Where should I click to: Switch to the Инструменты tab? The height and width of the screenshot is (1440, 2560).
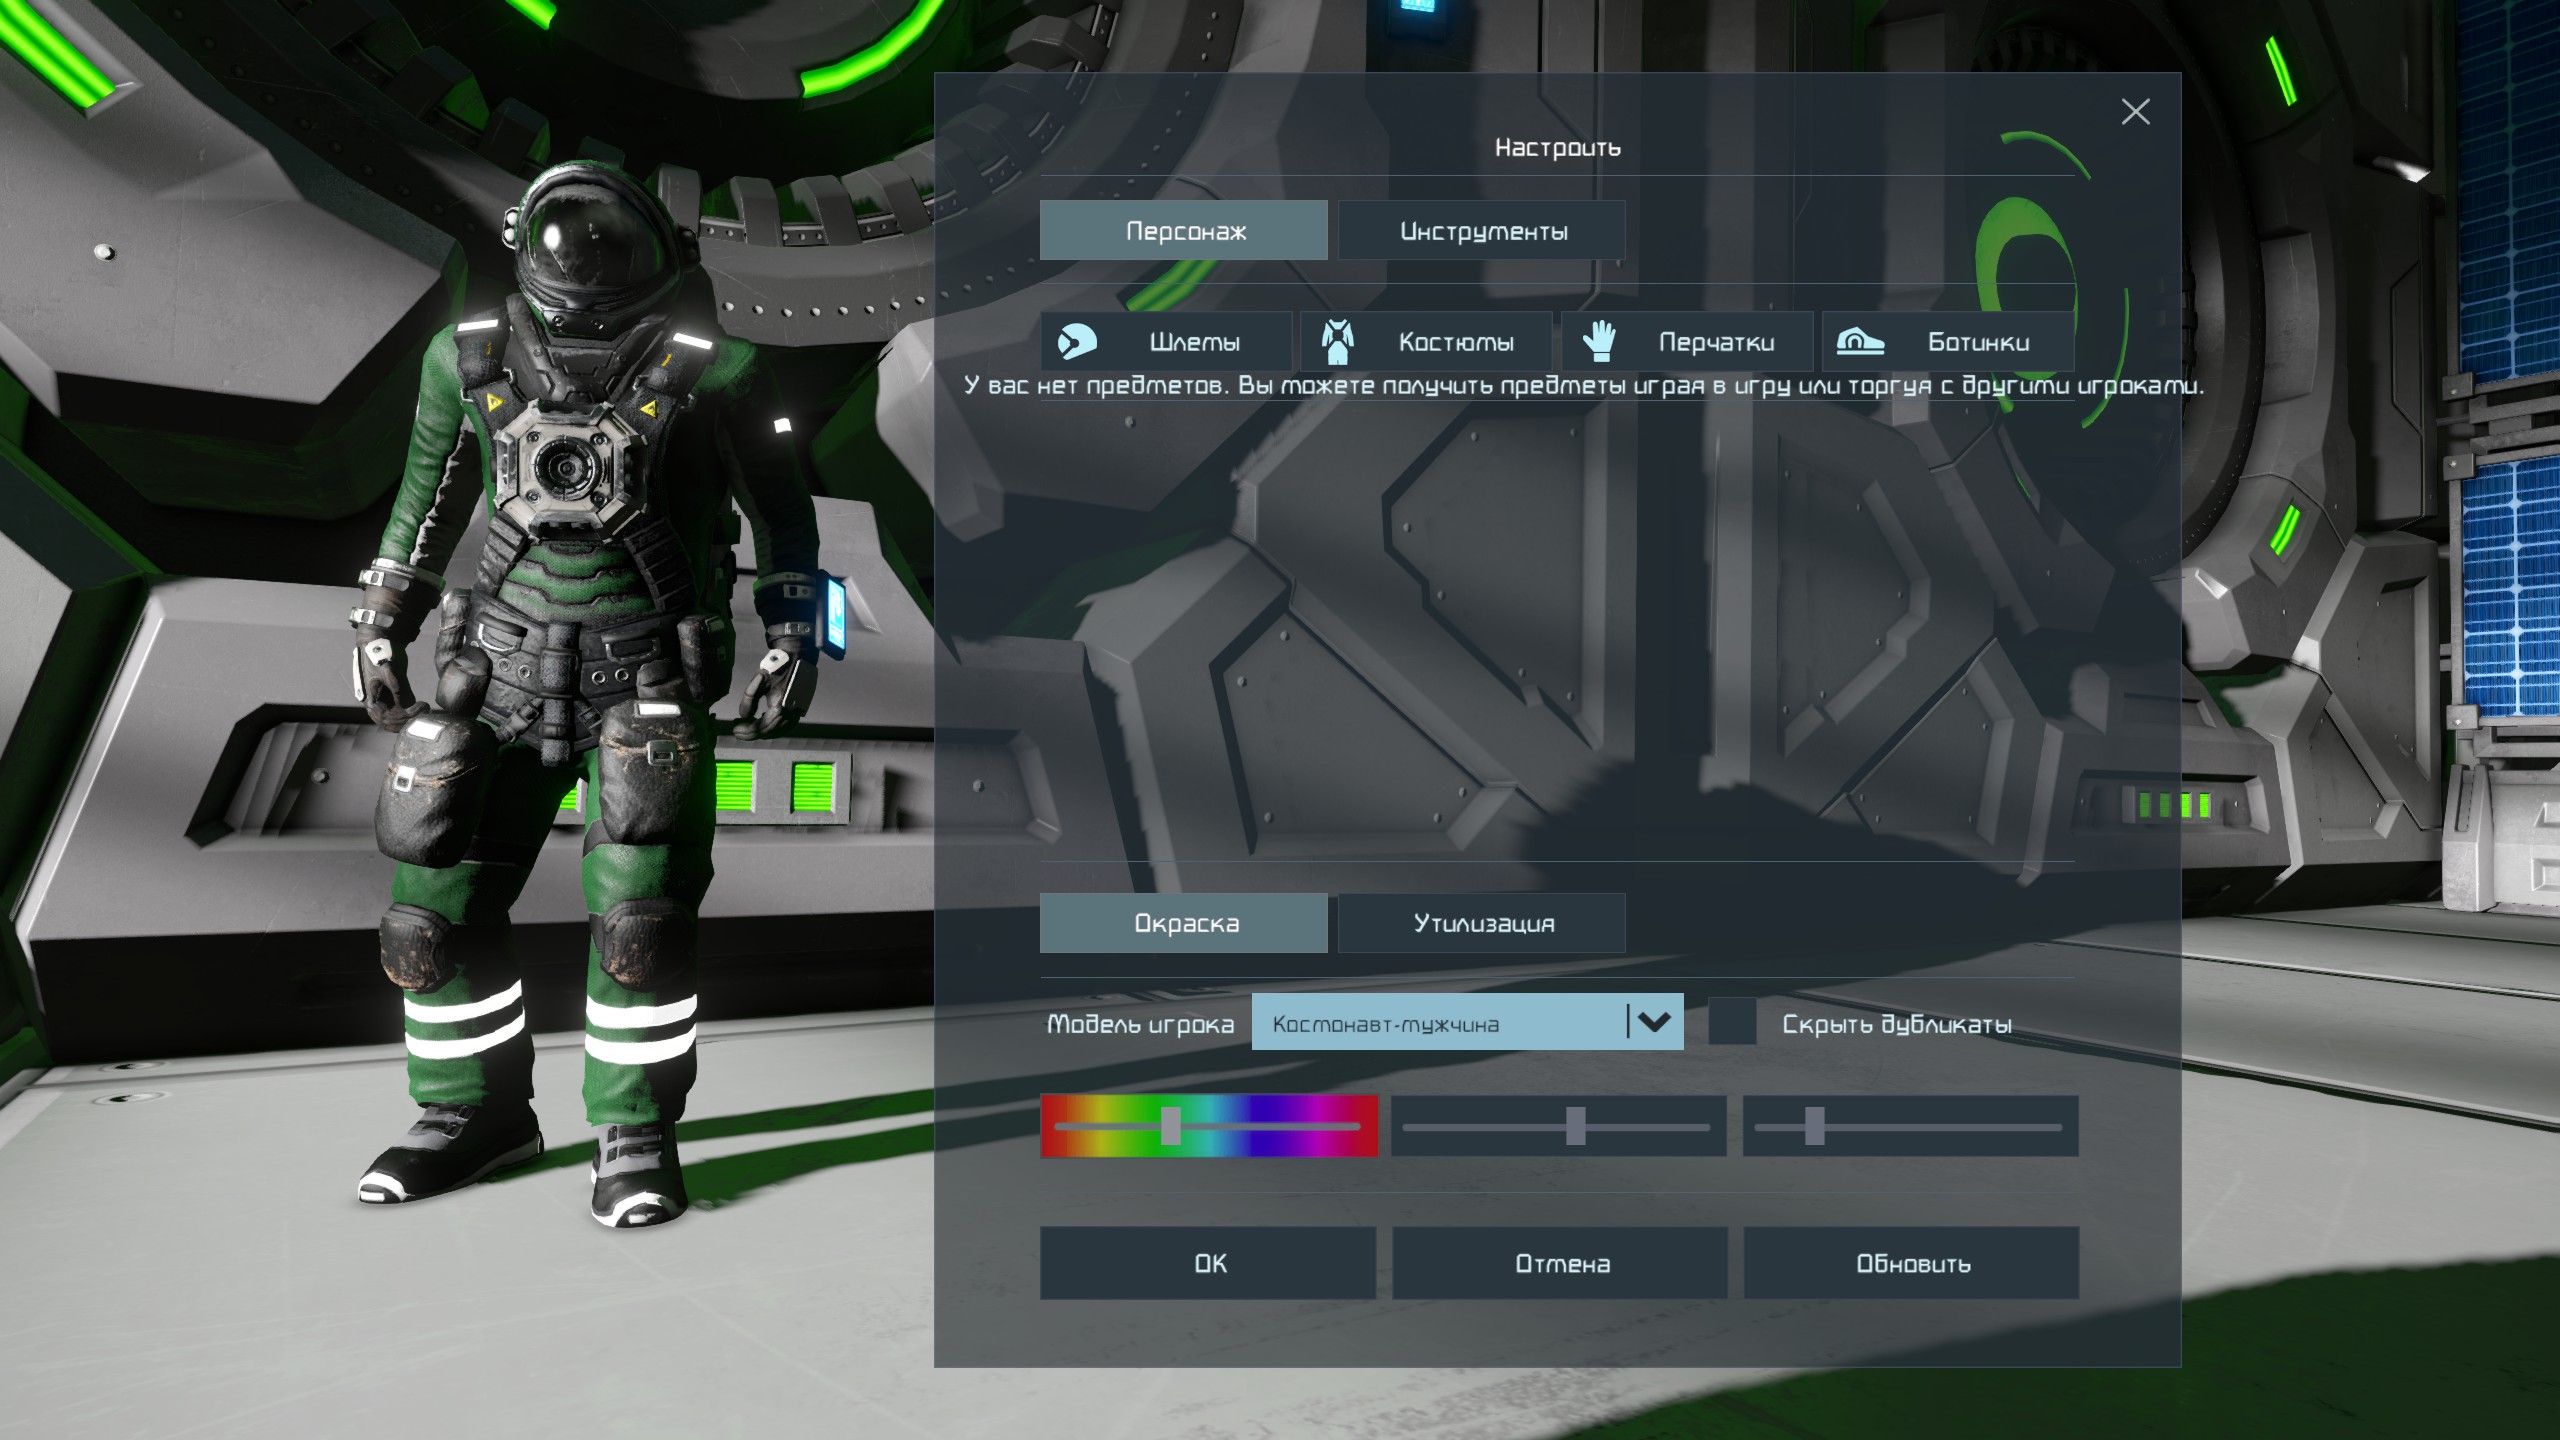(x=1482, y=231)
